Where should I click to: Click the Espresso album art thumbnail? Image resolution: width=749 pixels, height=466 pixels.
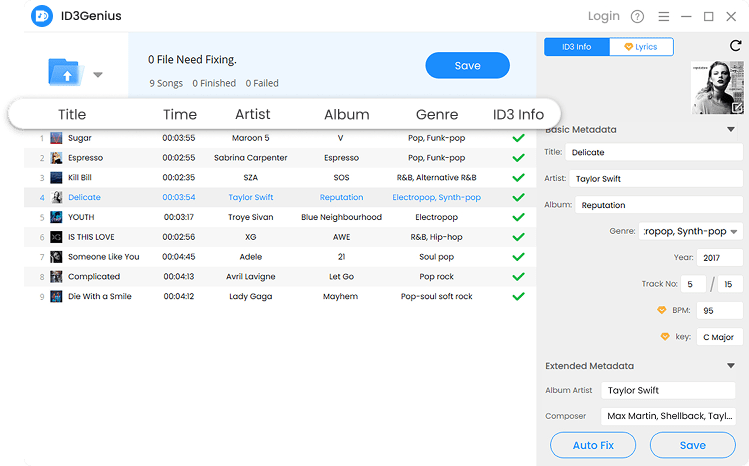(56, 158)
